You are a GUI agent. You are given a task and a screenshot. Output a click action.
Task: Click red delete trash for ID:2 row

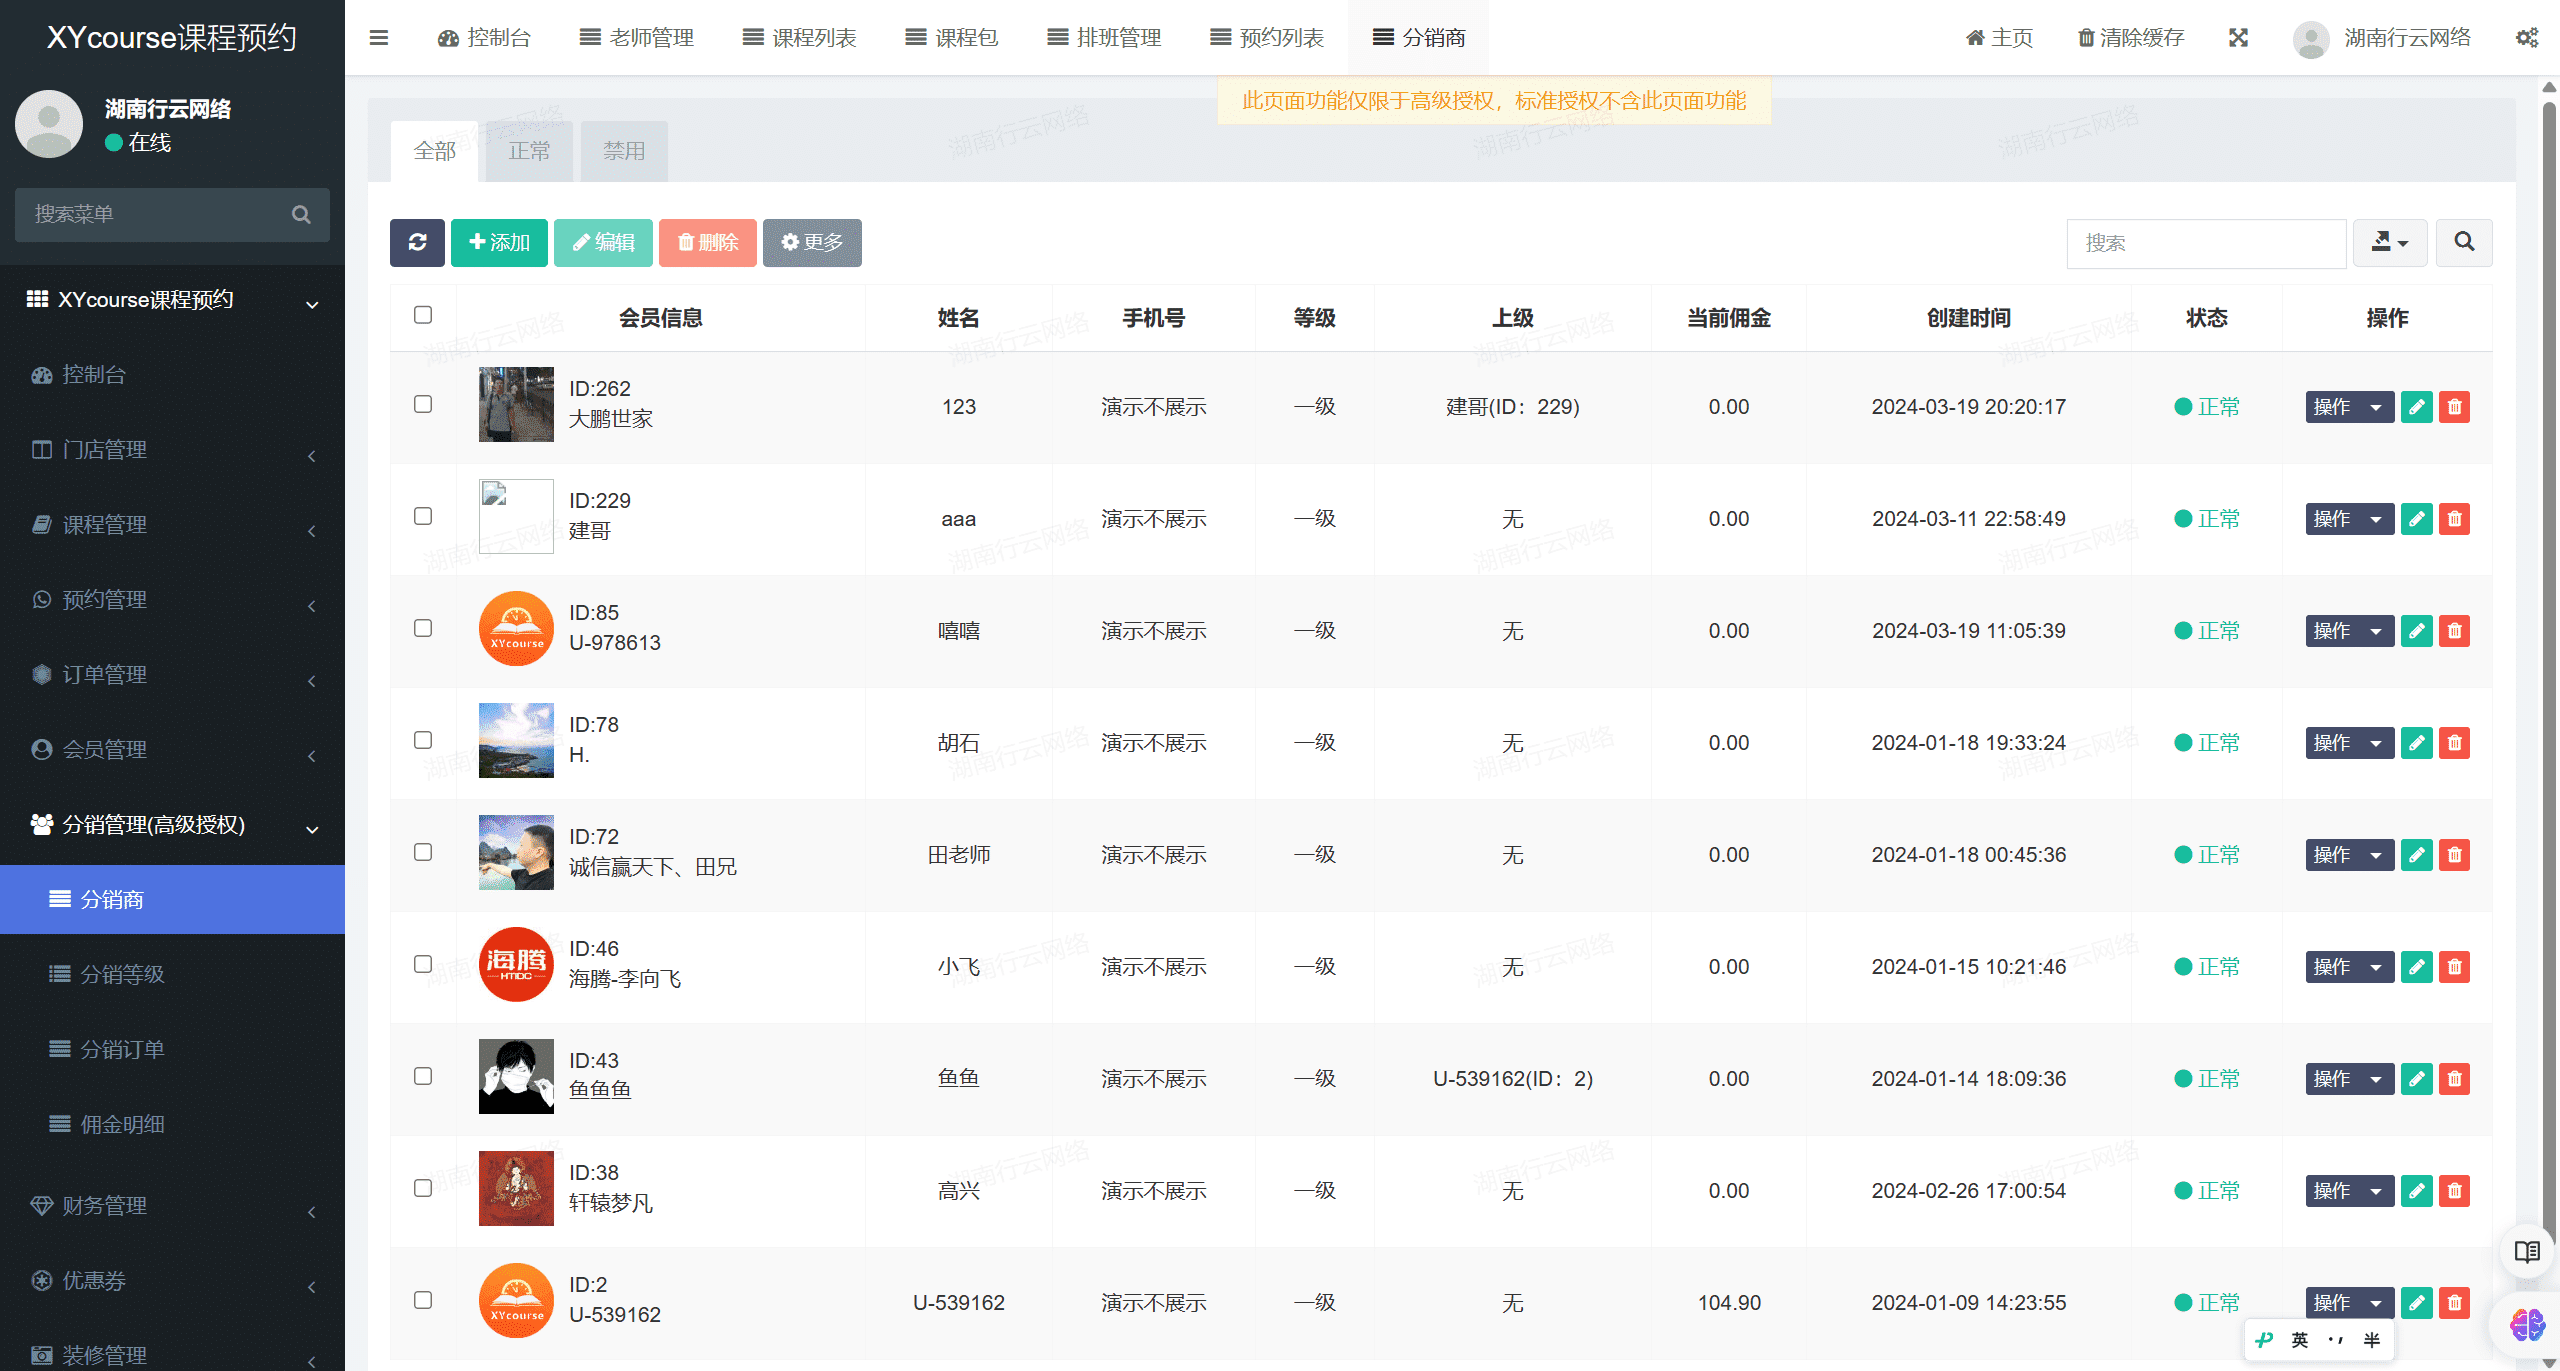2454,1303
